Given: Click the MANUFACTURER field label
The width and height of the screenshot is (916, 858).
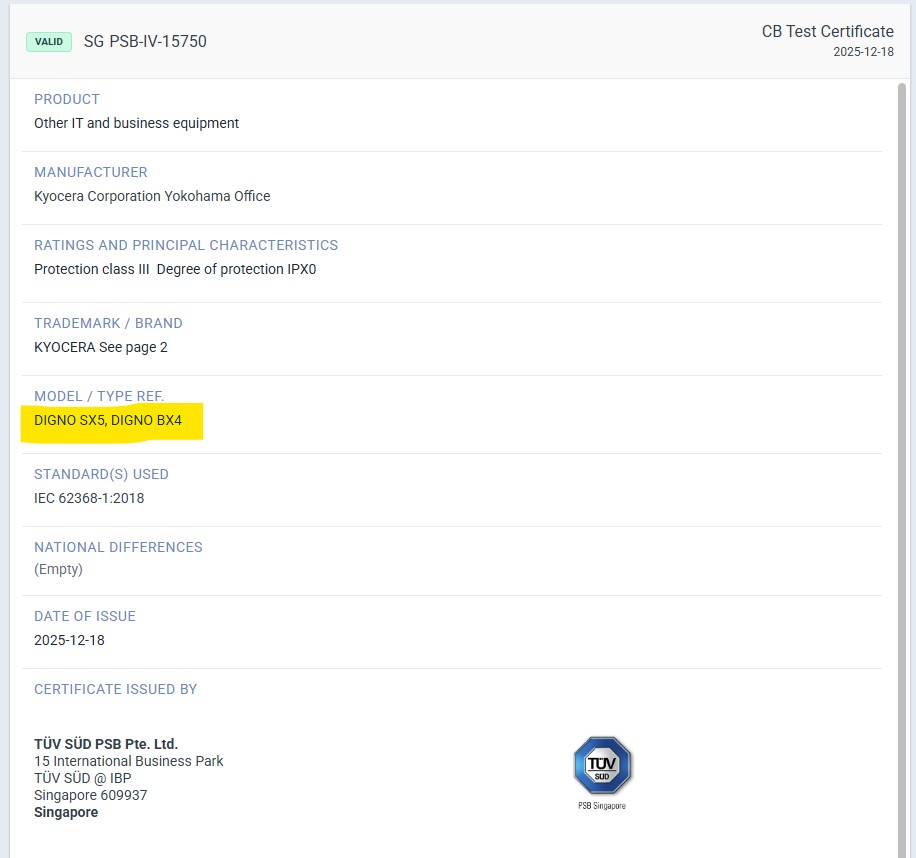Looking at the screenshot, I should [91, 172].
